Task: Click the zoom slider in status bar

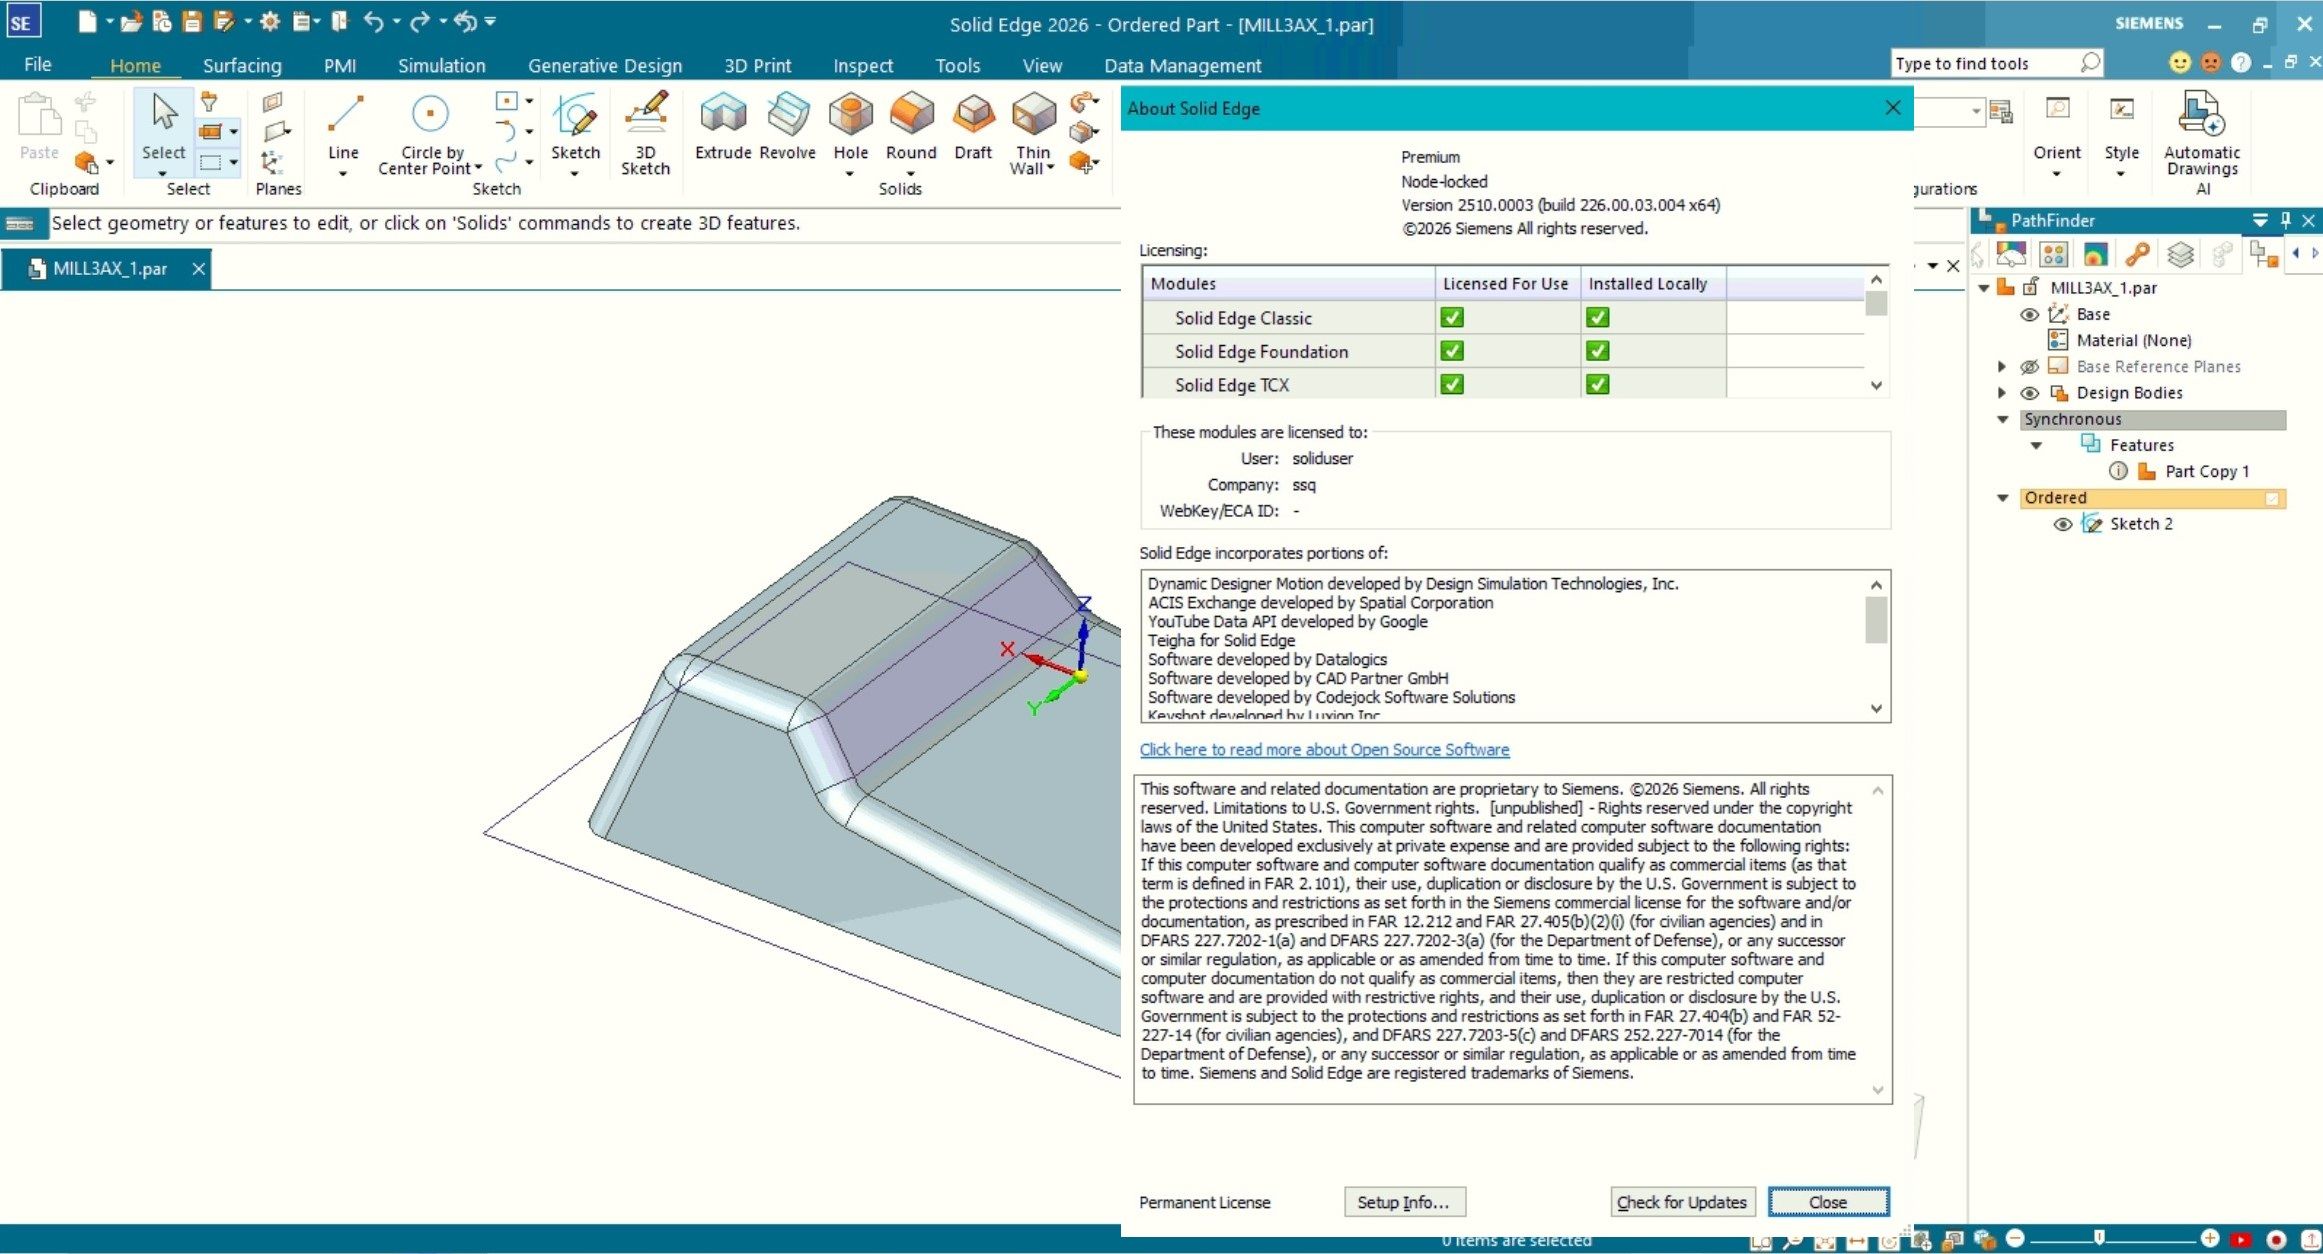Action: coord(2099,1239)
